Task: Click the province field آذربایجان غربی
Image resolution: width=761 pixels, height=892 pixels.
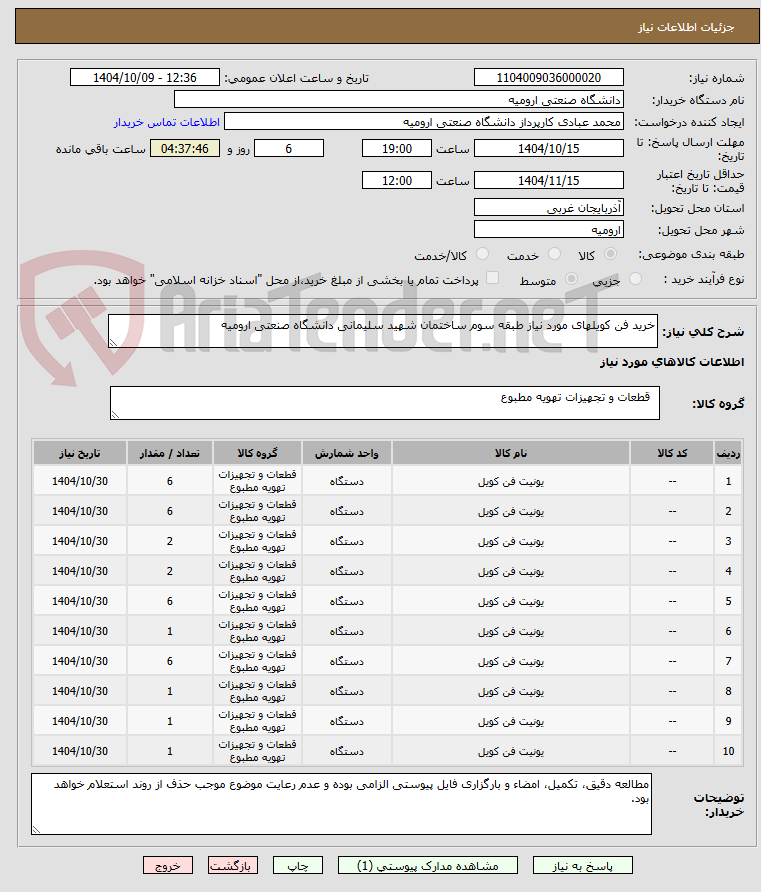Action: point(548,208)
